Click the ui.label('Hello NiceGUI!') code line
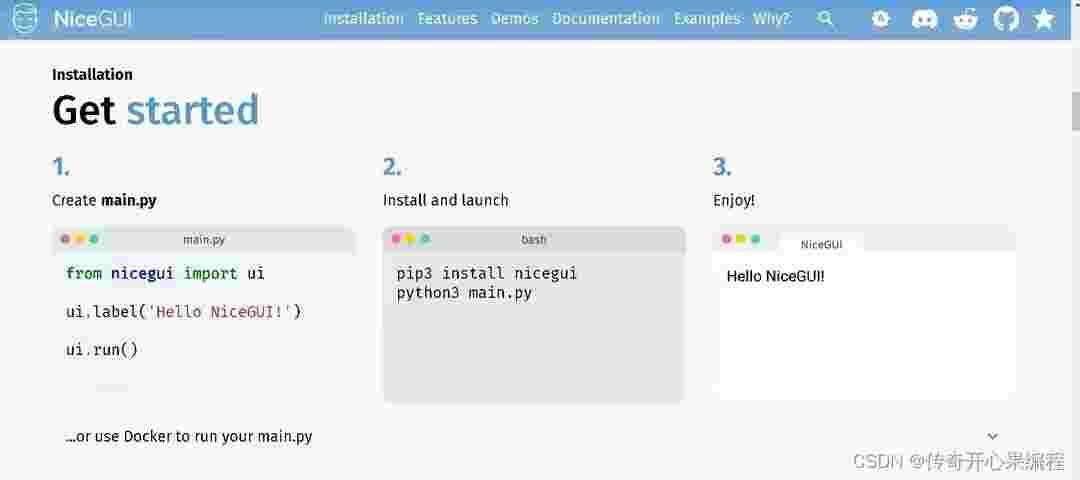 pos(184,312)
